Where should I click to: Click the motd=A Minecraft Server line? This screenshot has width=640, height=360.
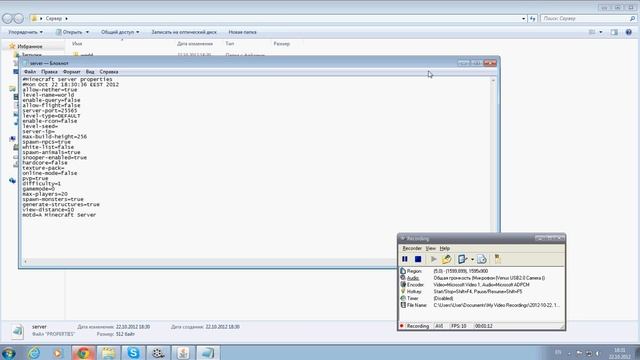pyautogui.click(x=59, y=215)
